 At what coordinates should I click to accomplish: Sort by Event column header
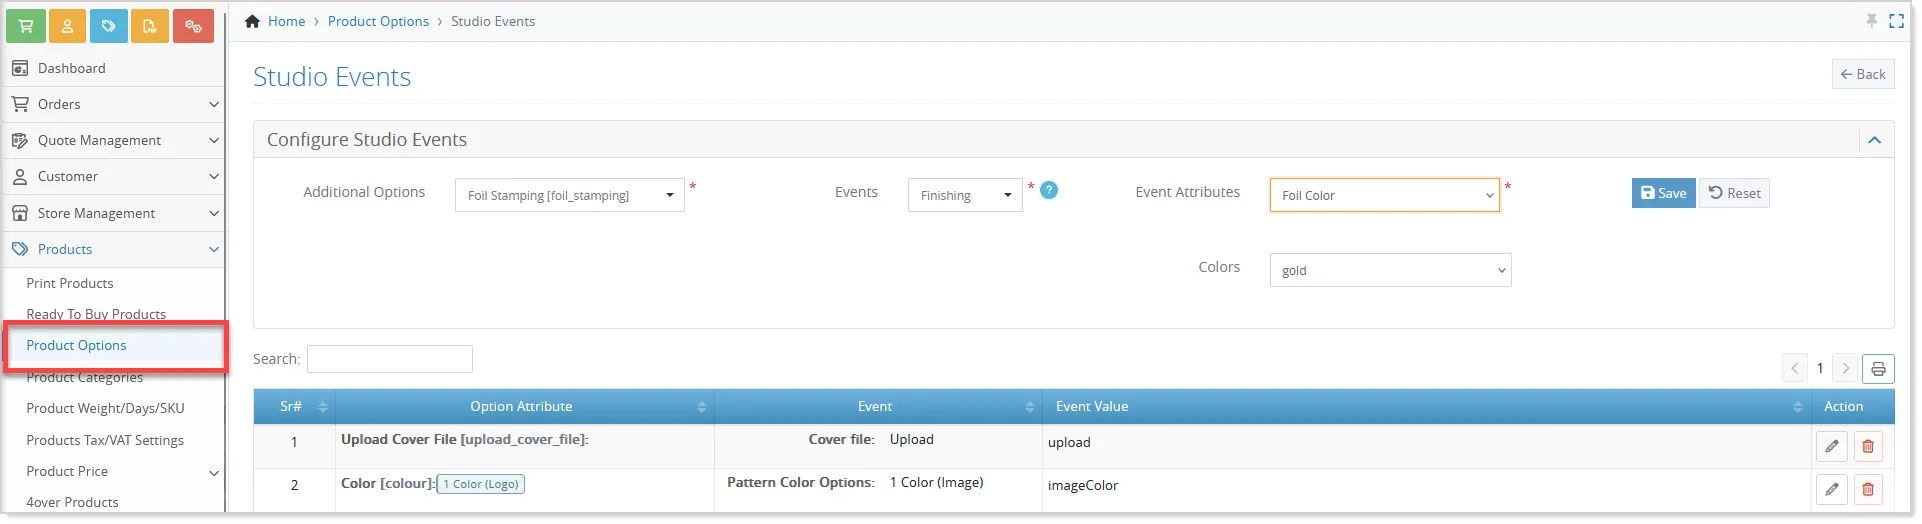tap(878, 406)
